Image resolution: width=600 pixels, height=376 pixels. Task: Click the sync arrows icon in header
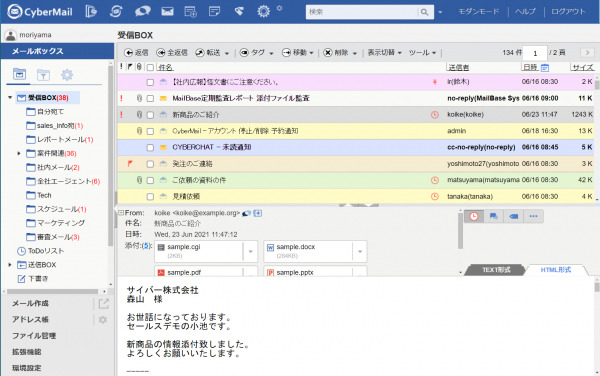click(x=116, y=11)
